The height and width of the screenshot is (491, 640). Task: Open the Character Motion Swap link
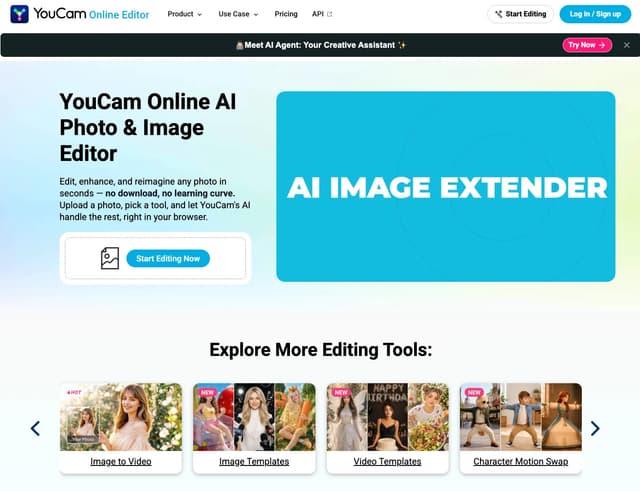pyautogui.click(x=521, y=462)
